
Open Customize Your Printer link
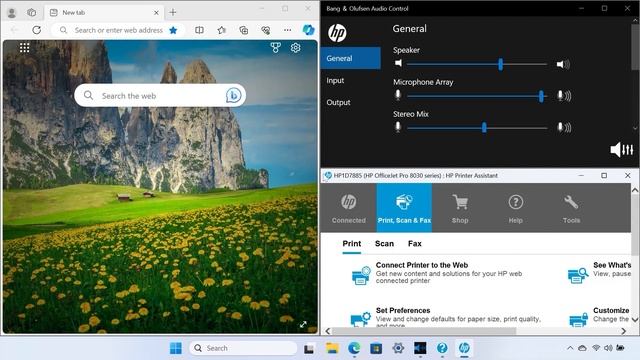pos(611,310)
